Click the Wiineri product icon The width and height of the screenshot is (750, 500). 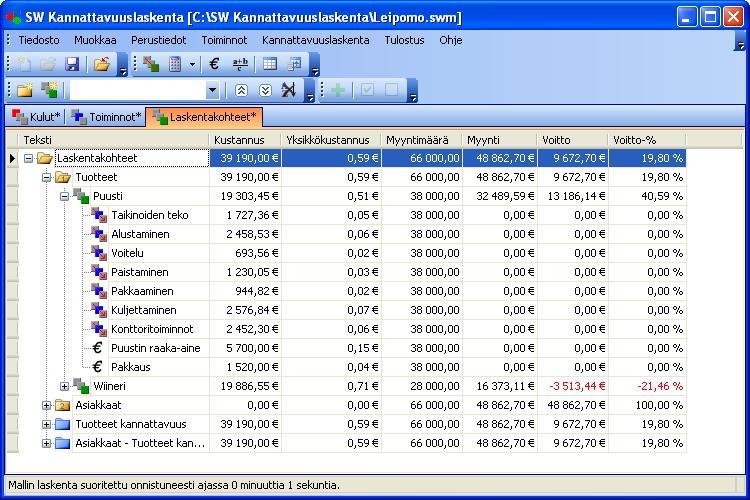tap(81, 386)
